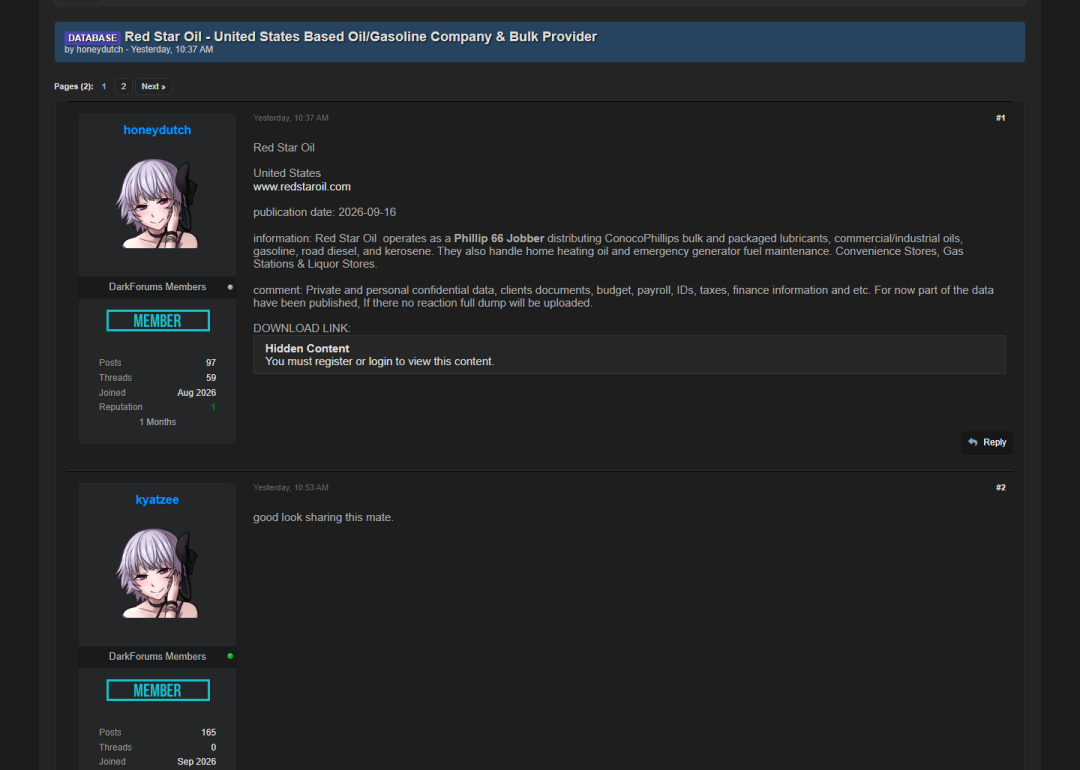Viewport: 1080px width, 770px height.
Task: Click the DATABASE thread prefix tag
Action: (x=92, y=38)
